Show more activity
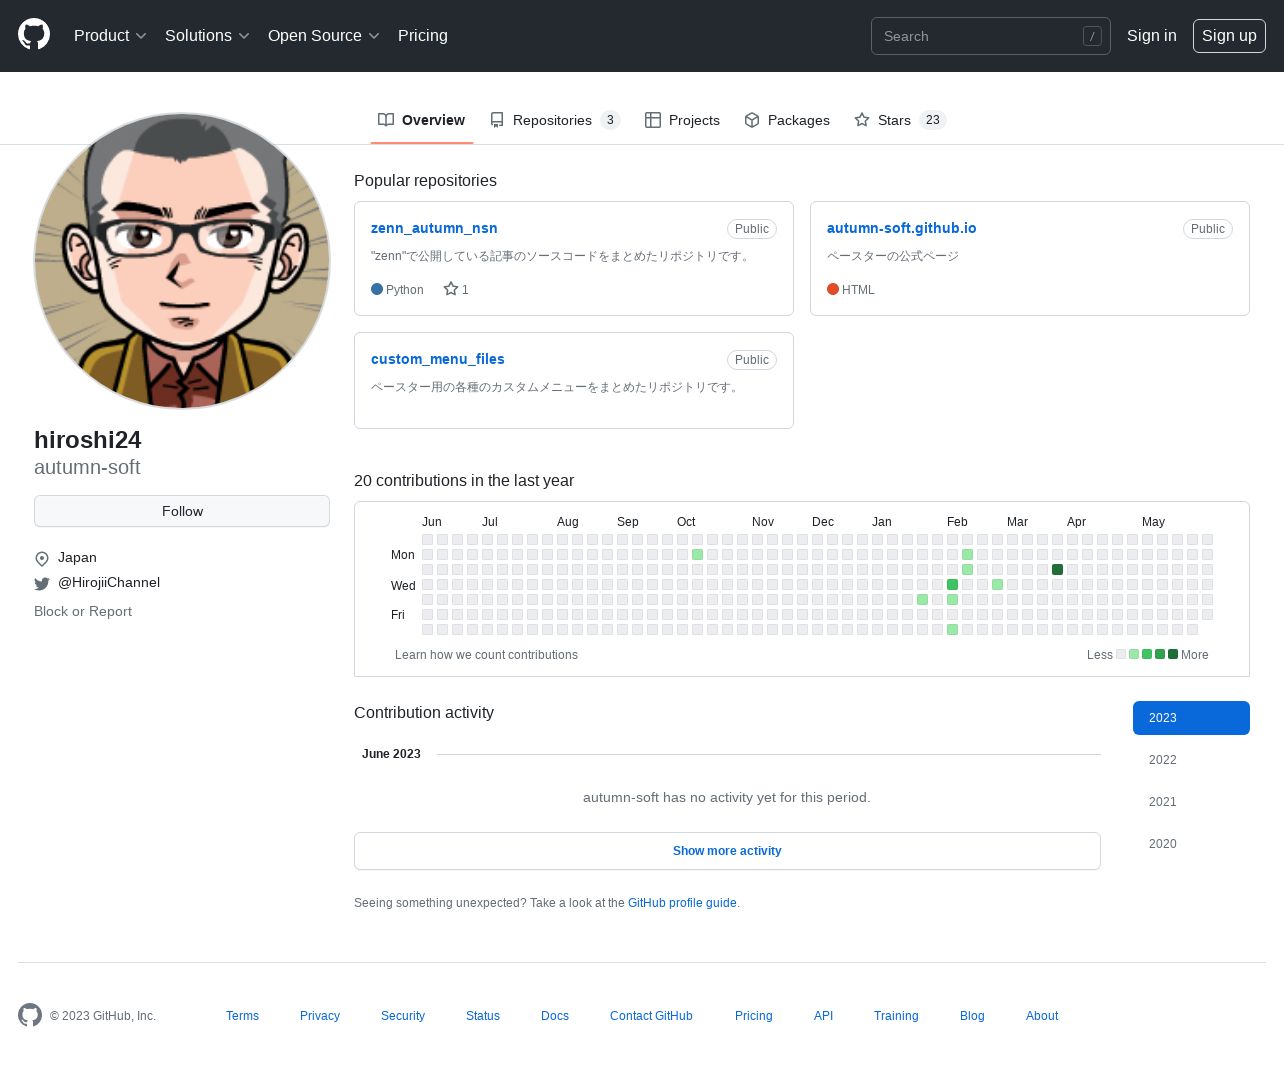Image resolution: width=1284 pixels, height=1077 pixels. (727, 851)
